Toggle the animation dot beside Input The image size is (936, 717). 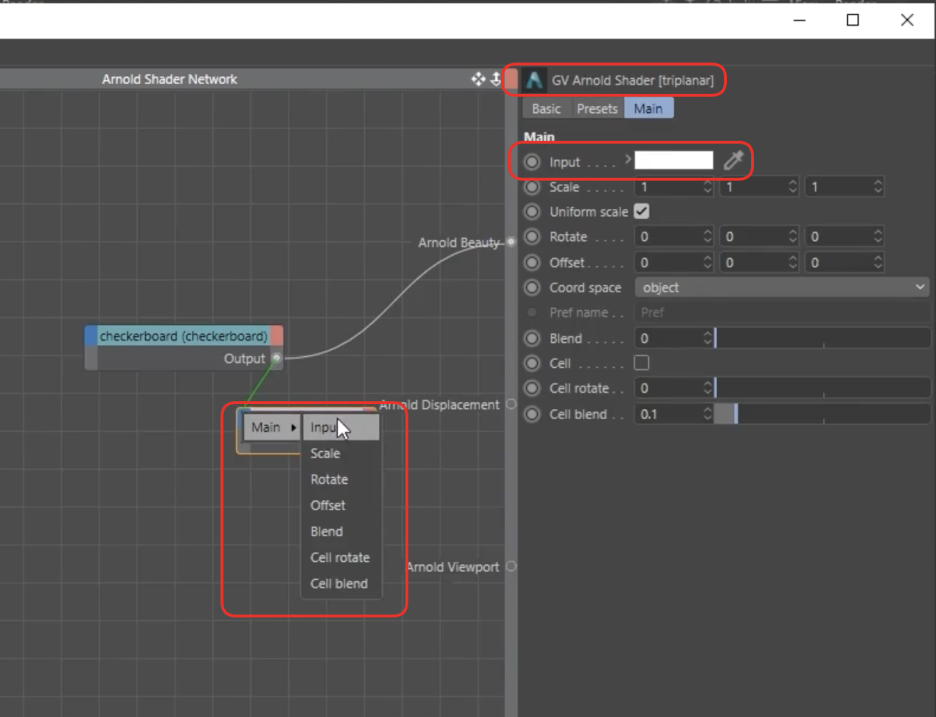[532, 162]
